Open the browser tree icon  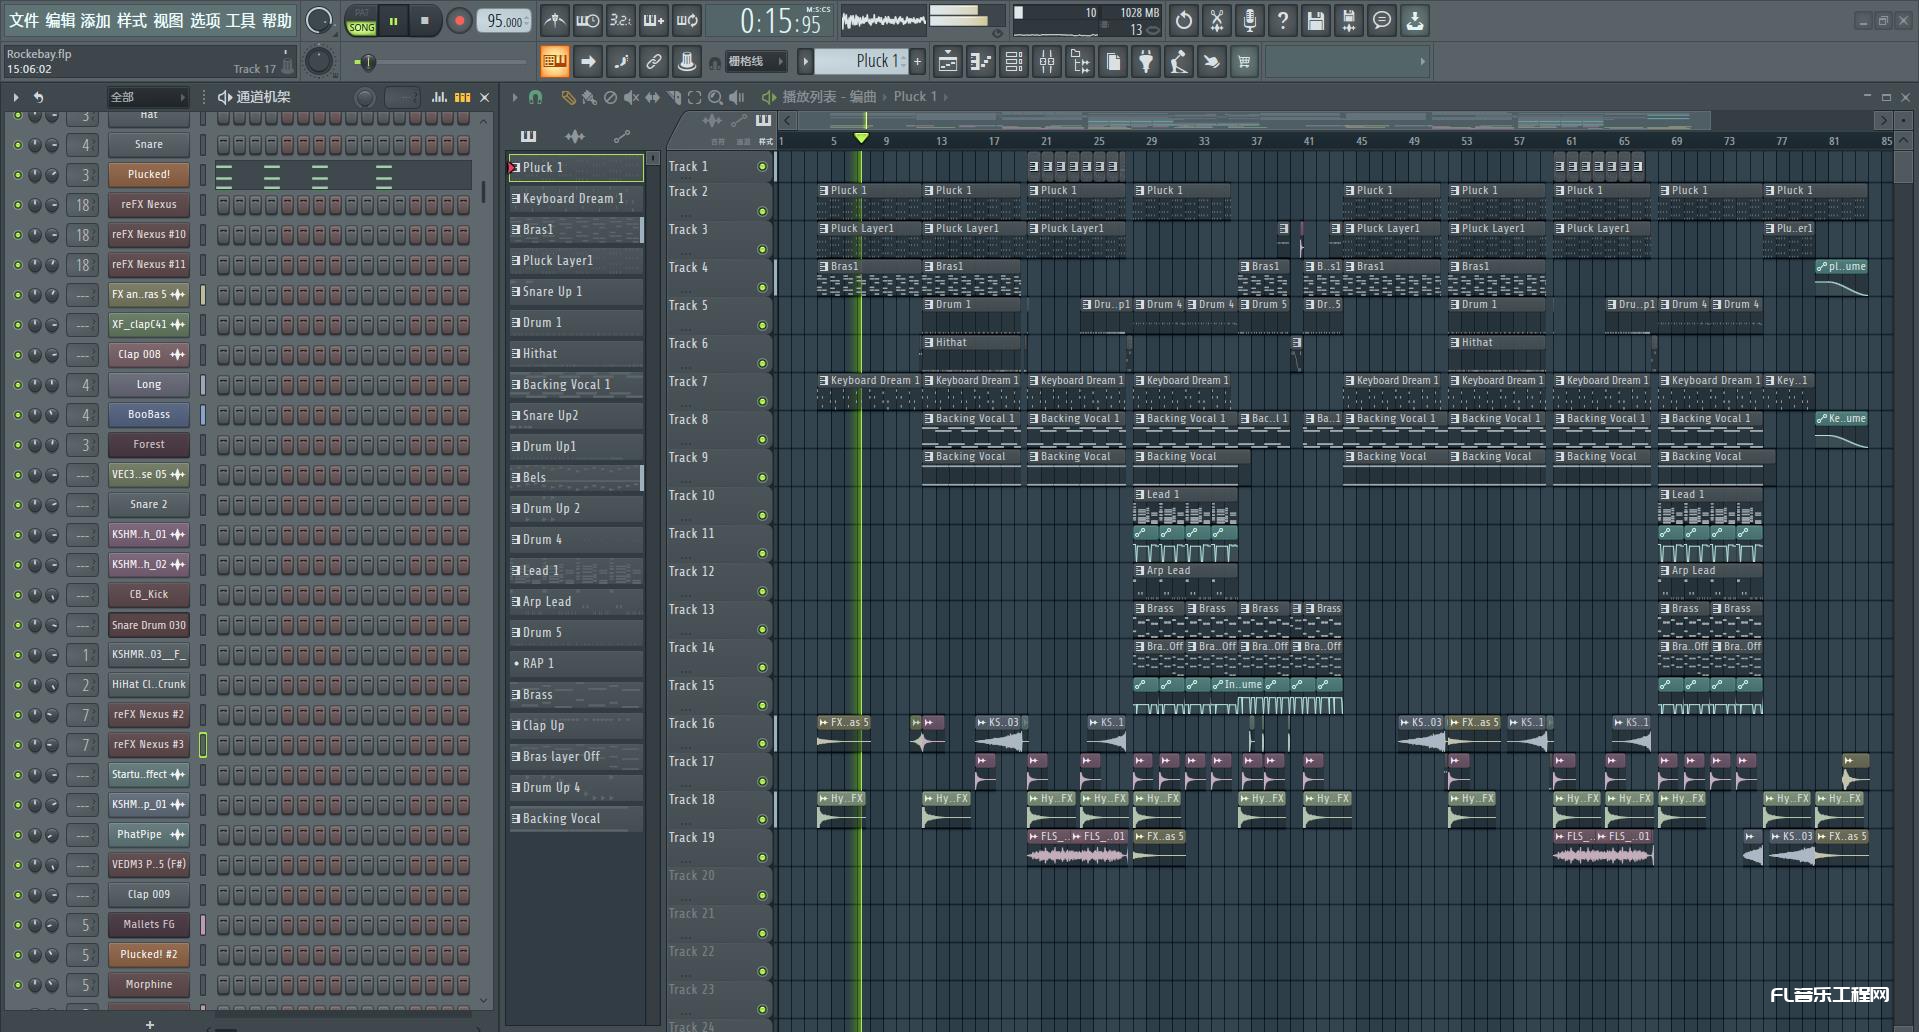pyautogui.click(x=1080, y=62)
